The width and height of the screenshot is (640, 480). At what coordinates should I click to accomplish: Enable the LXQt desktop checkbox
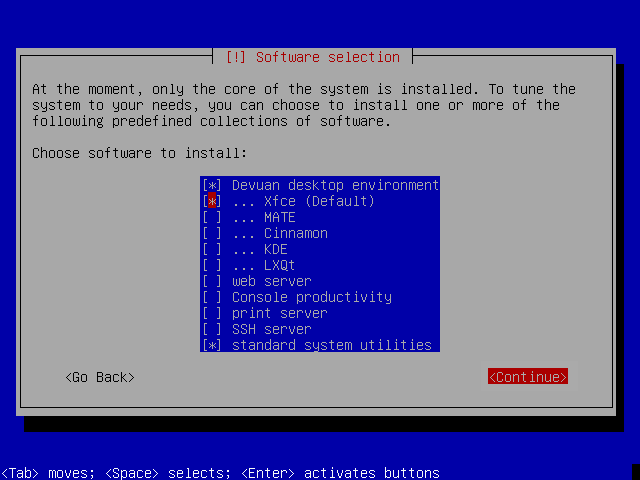coord(212,265)
